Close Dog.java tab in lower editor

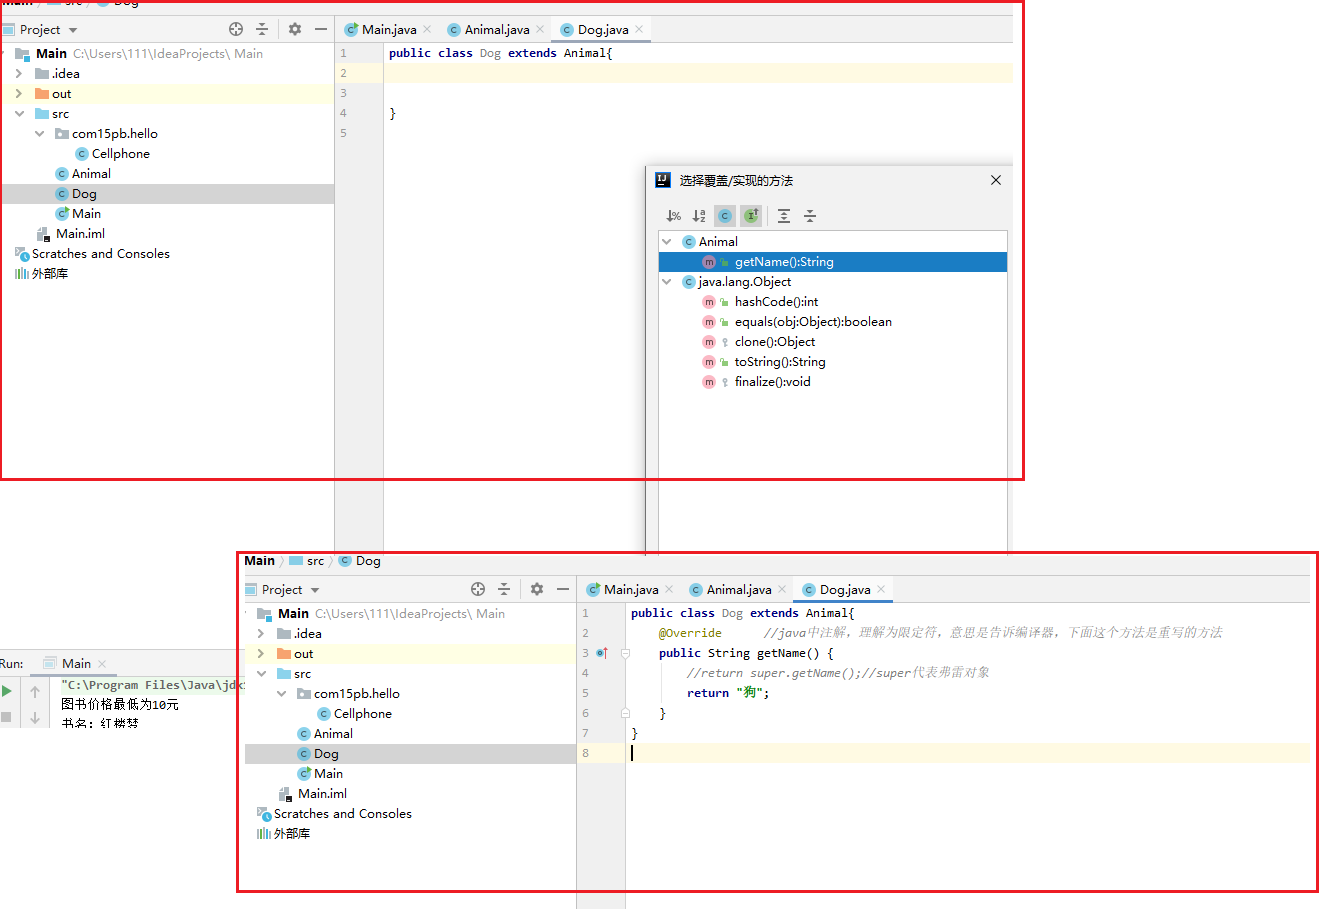[x=881, y=589]
